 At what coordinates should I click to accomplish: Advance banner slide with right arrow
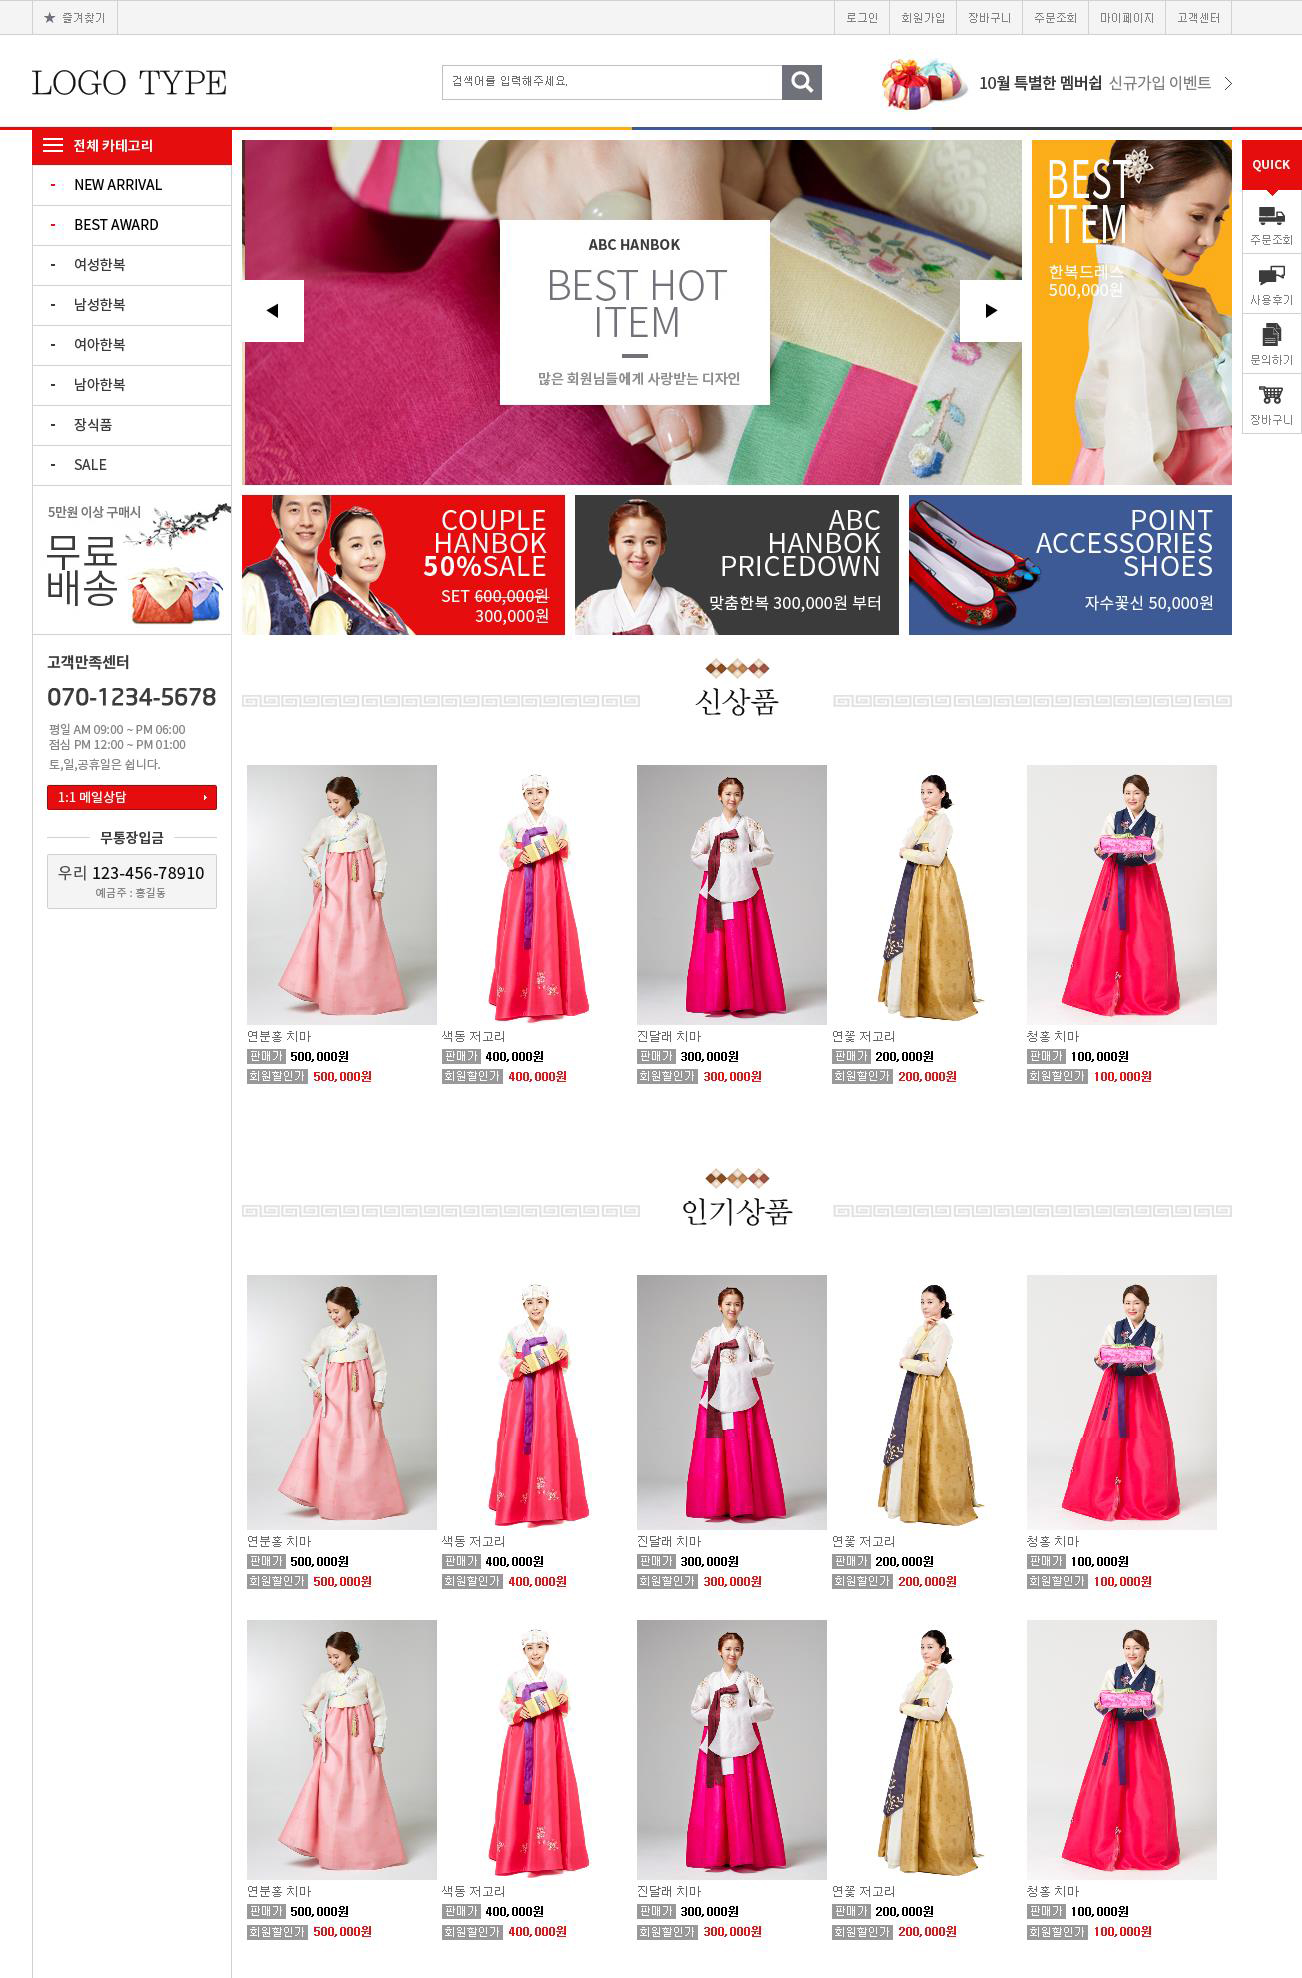tap(991, 311)
